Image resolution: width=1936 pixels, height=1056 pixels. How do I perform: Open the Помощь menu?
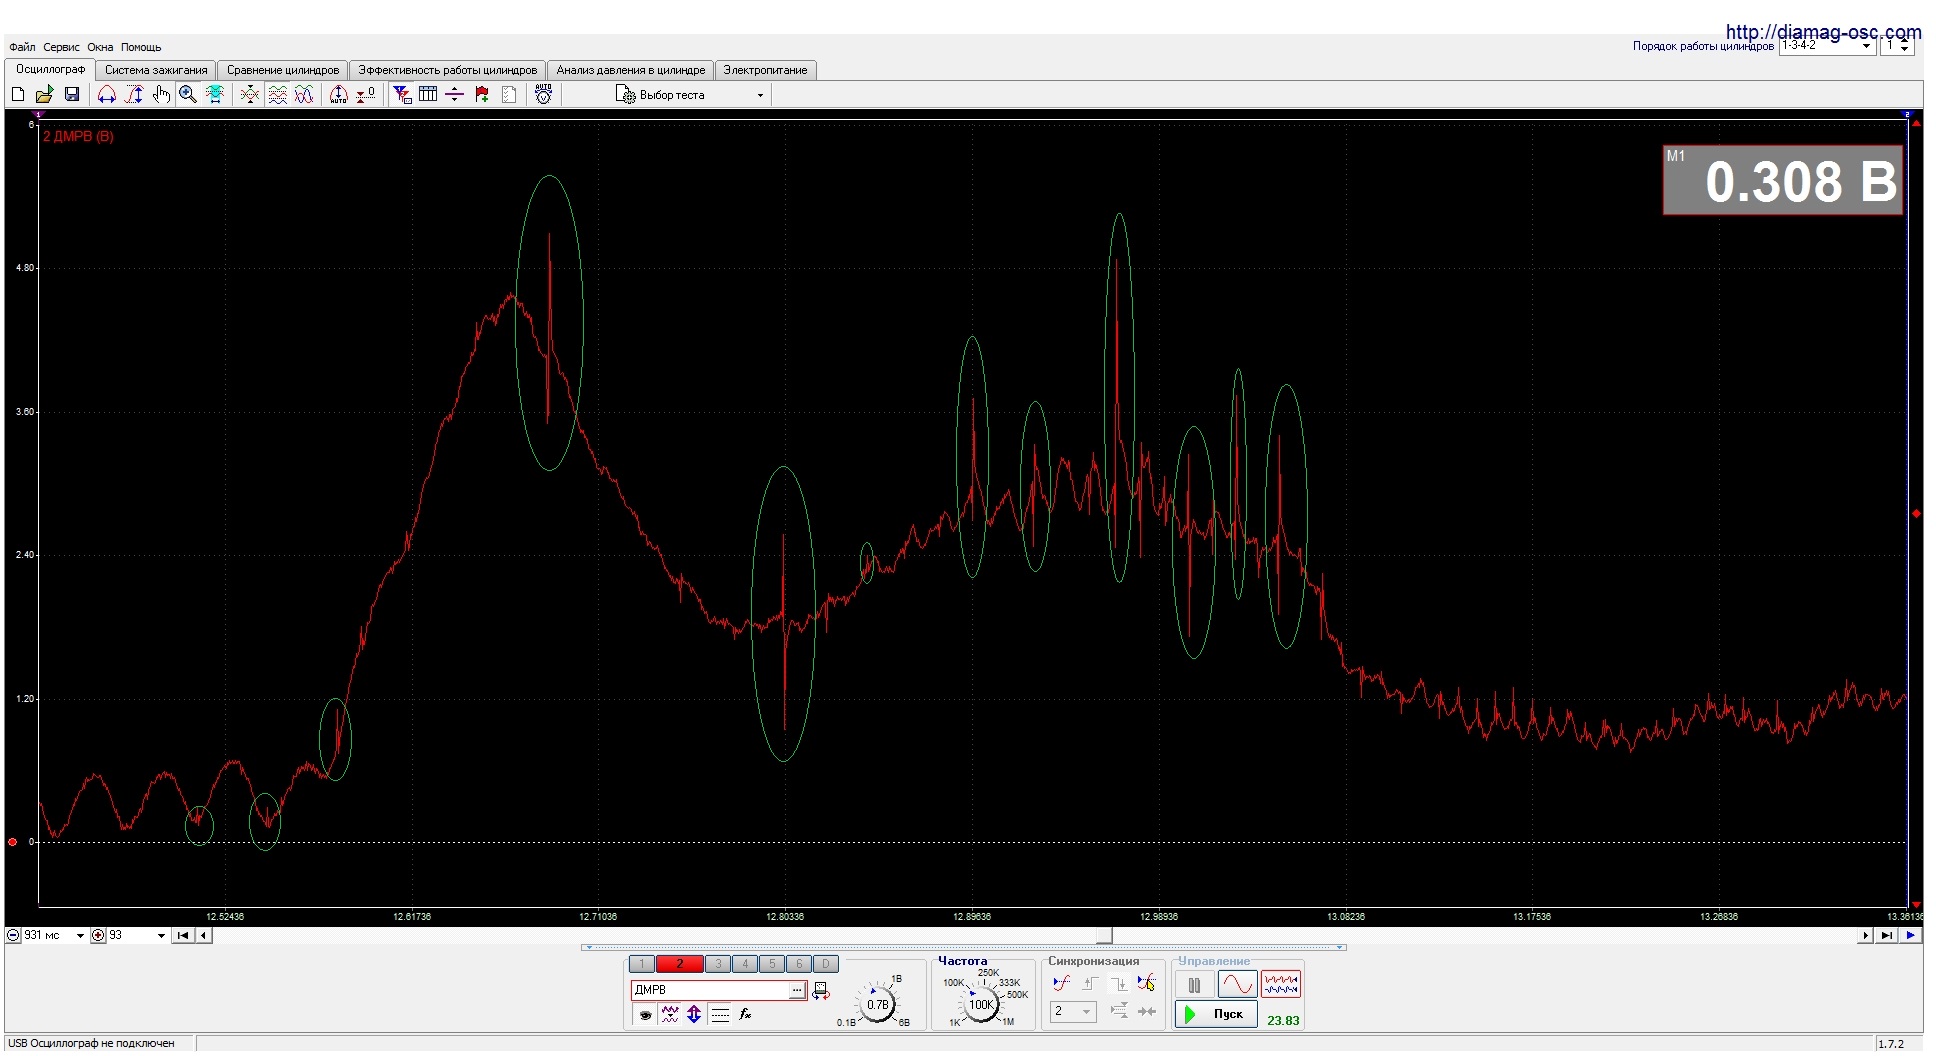click(x=141, y=47)
